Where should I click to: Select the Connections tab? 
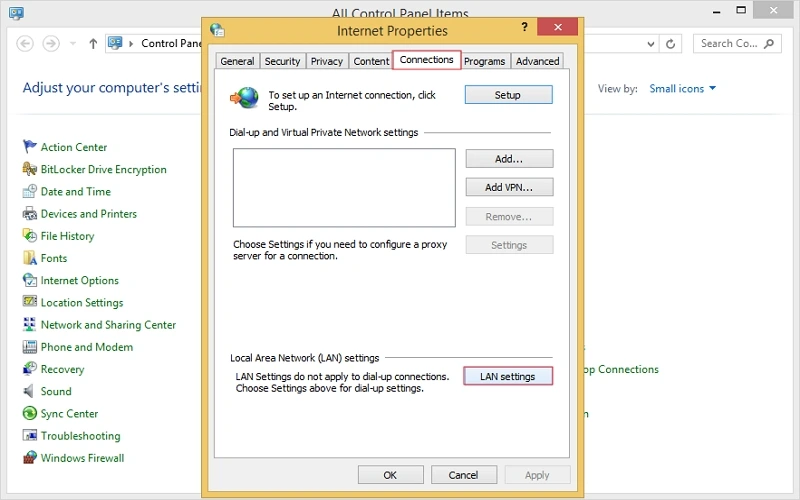pos(427,60)
